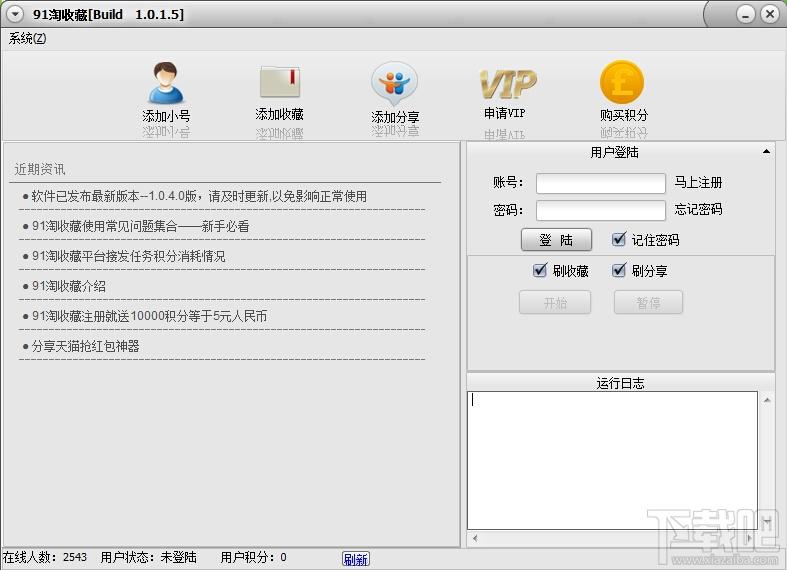
Task: Focus the 密码 input field
Action: 601,210
